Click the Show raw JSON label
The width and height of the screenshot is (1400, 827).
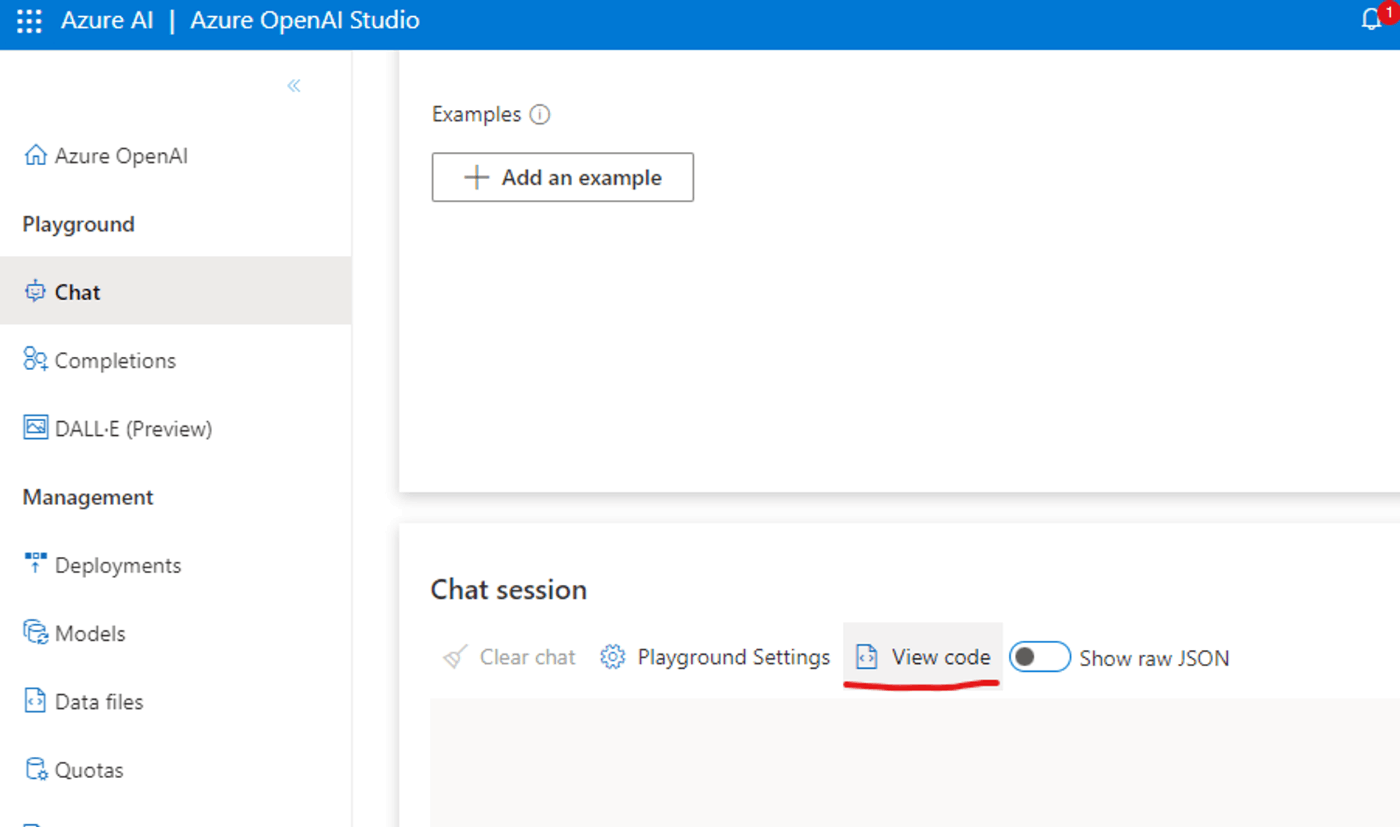1154,658
